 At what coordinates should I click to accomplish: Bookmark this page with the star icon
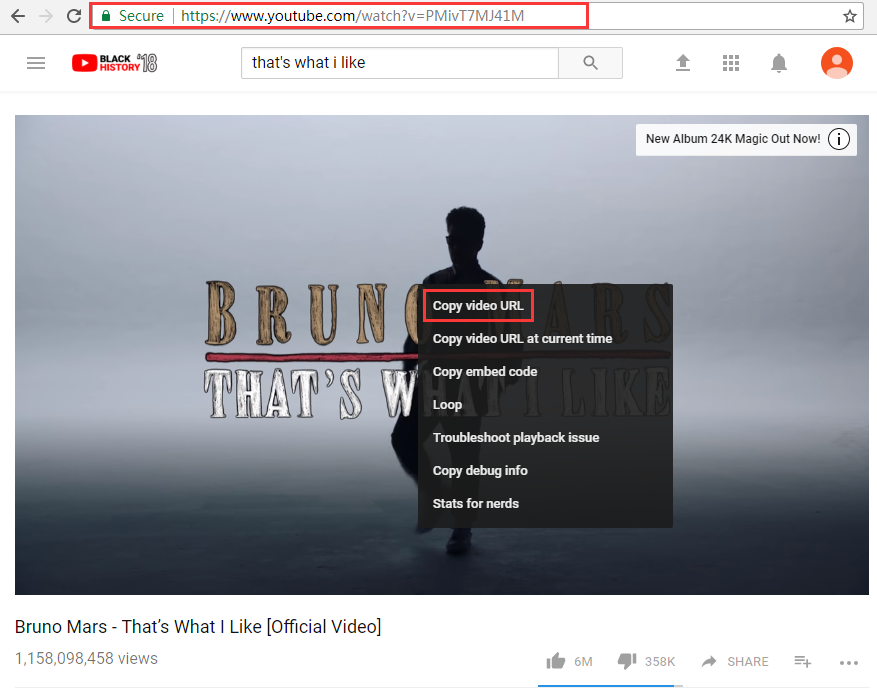click(850, 16)
